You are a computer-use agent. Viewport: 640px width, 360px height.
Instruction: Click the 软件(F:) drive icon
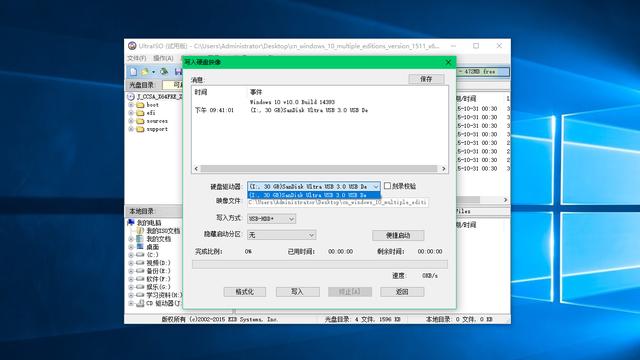point(140,279)
